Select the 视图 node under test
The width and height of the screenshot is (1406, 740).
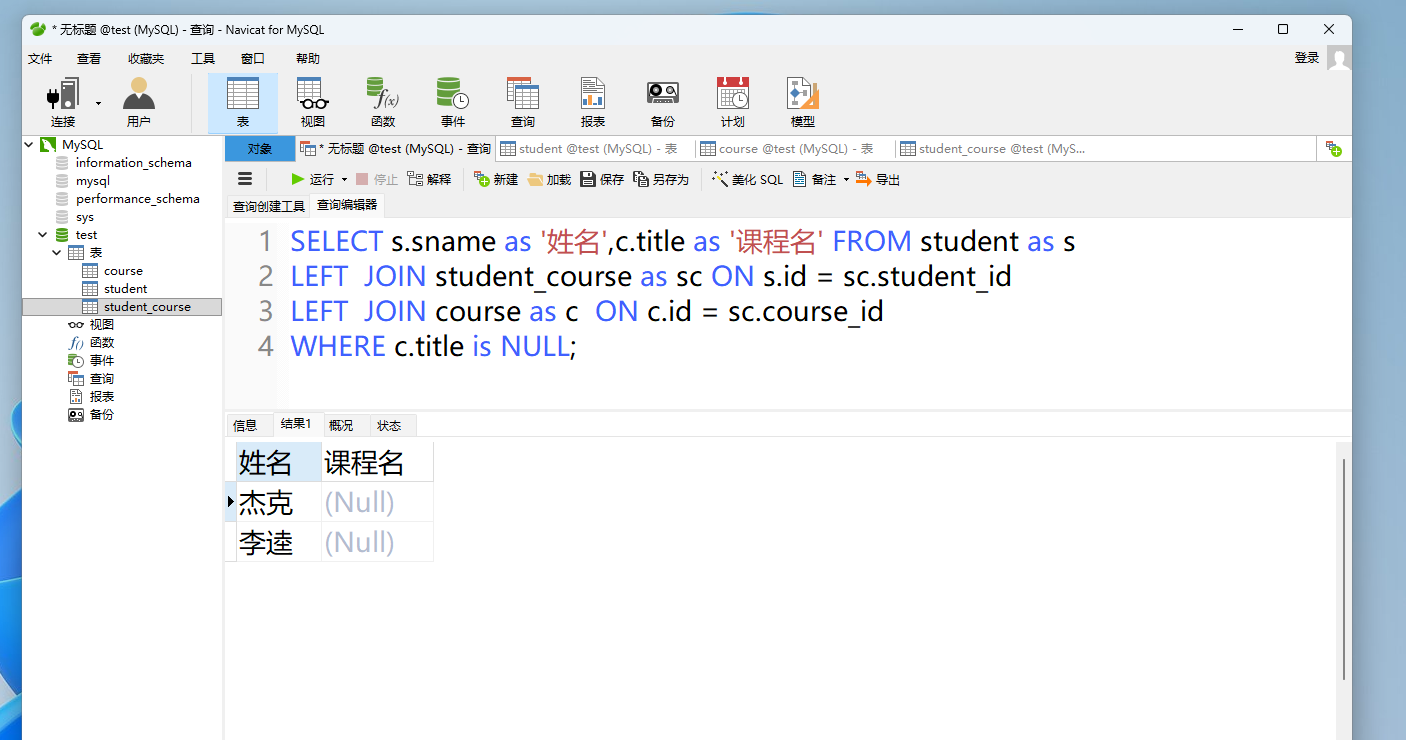(x=101, y=325)
